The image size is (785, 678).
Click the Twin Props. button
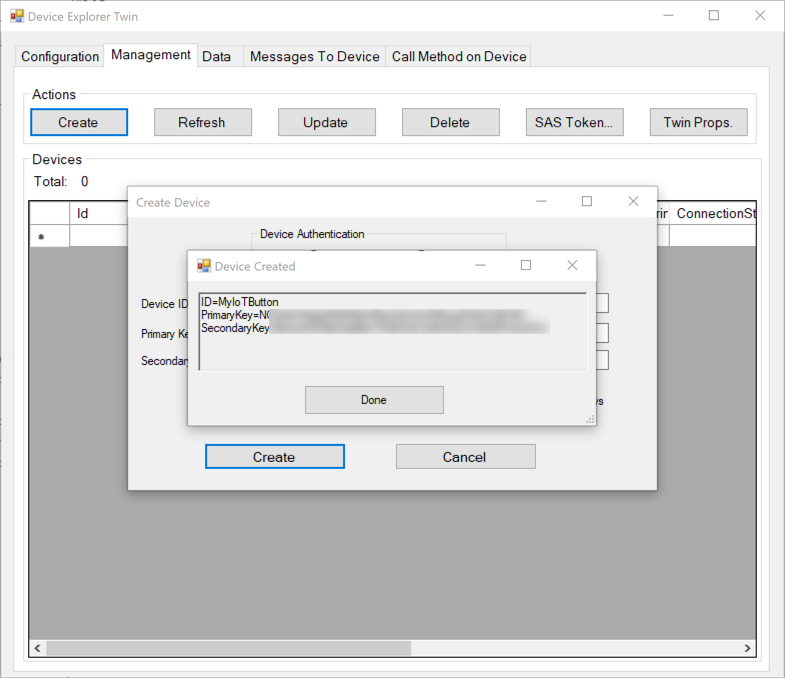pos(699,122)
